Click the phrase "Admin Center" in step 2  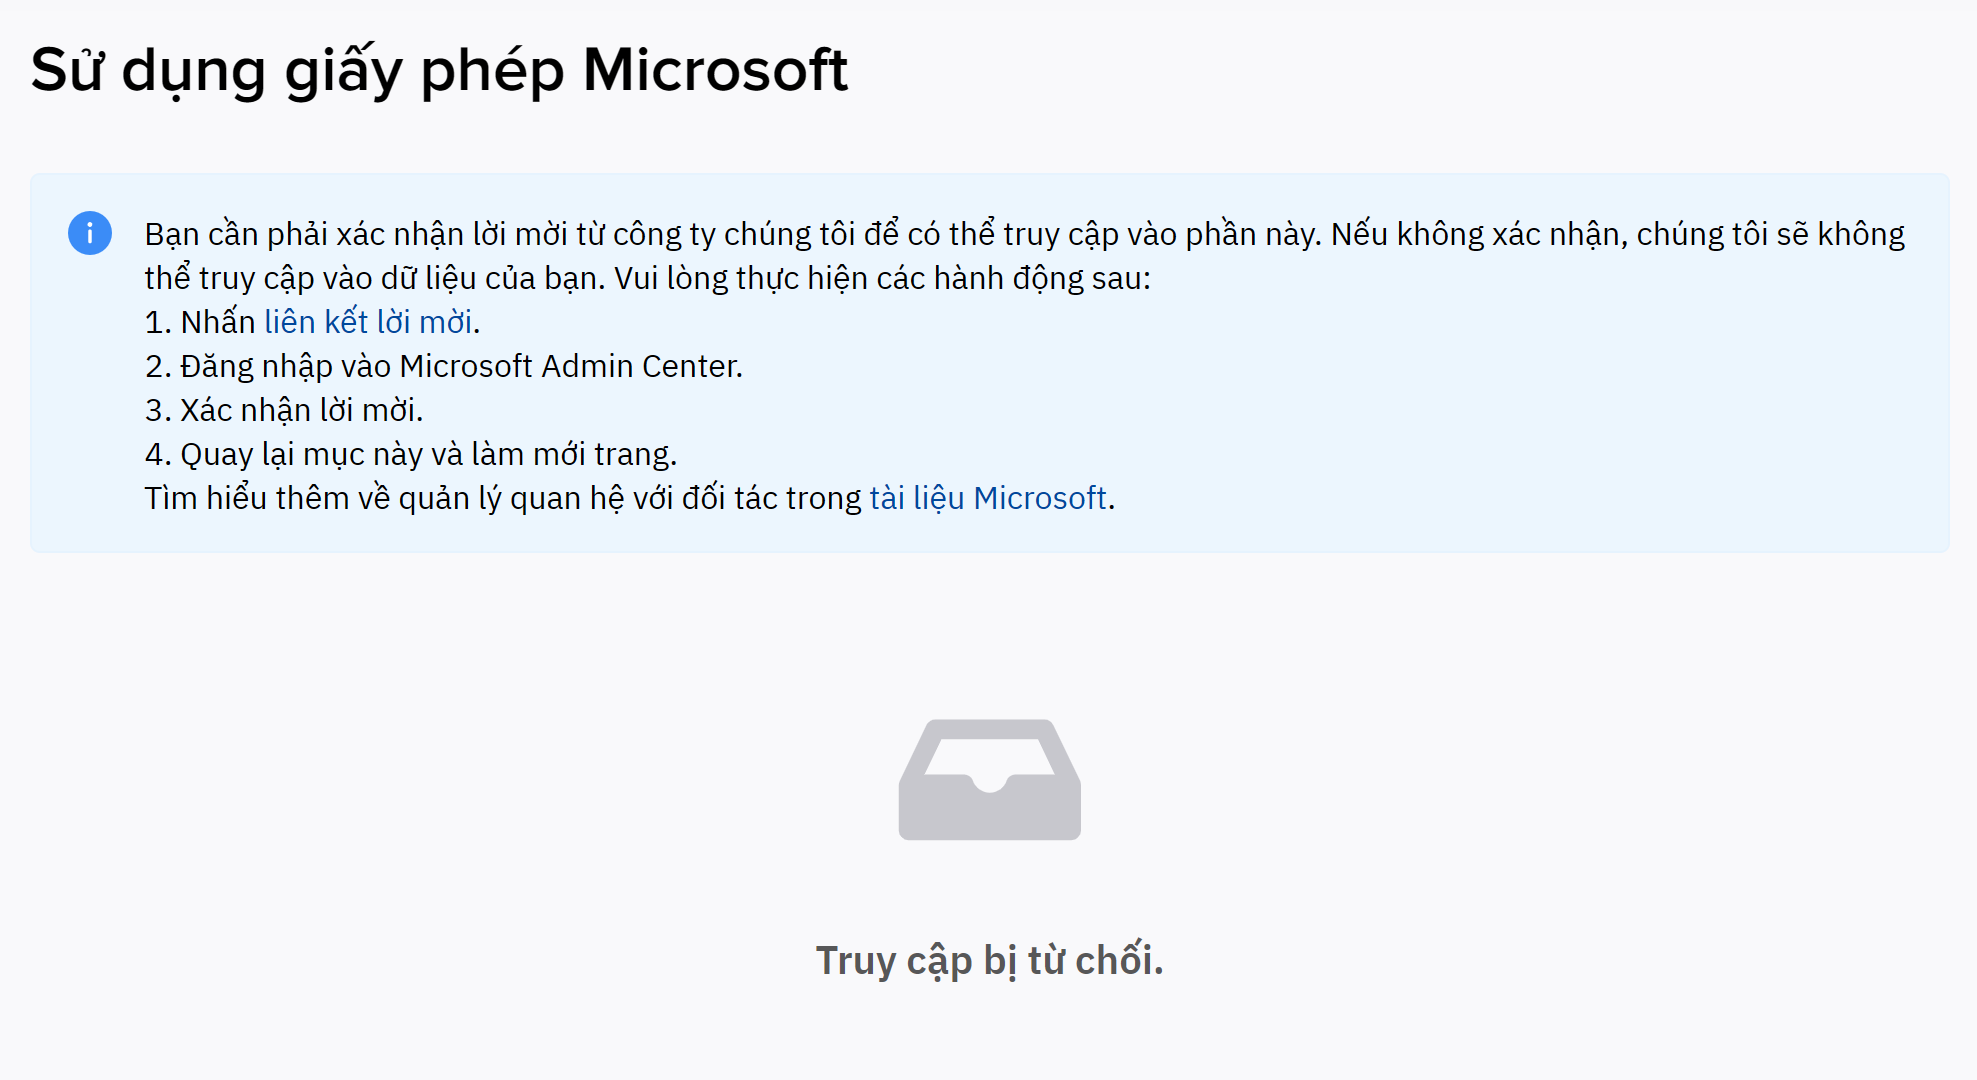tap(640, 366)
